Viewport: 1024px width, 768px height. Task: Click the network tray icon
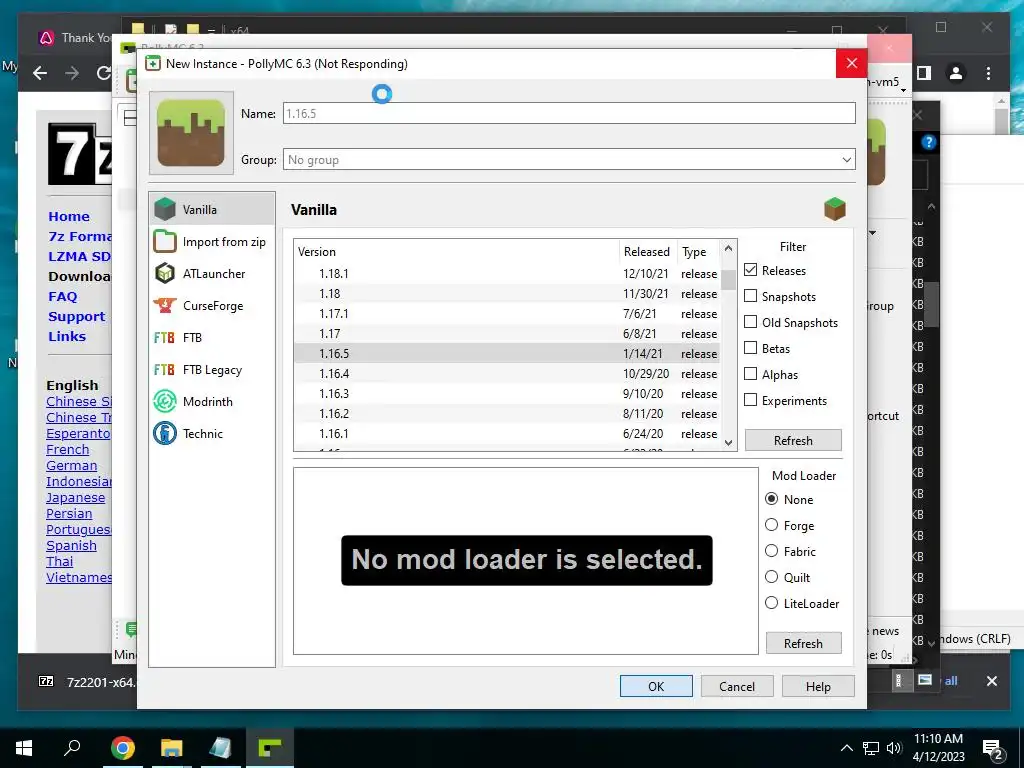click(871, 748)
